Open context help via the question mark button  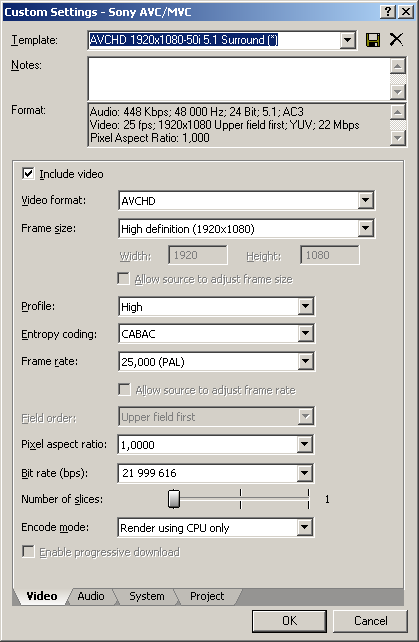[x=387, y=11]
